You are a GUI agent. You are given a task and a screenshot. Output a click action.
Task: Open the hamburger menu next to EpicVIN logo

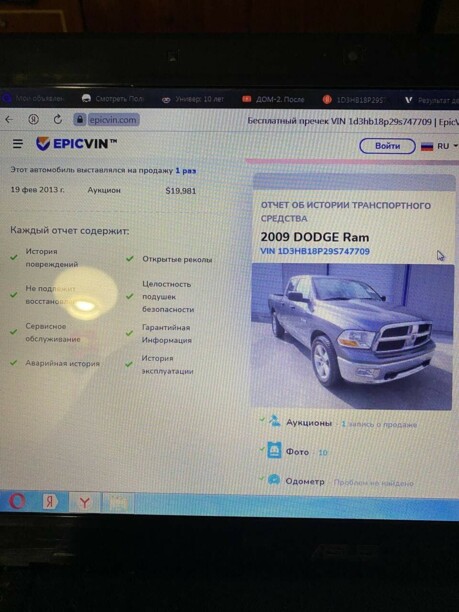[18, 144]
